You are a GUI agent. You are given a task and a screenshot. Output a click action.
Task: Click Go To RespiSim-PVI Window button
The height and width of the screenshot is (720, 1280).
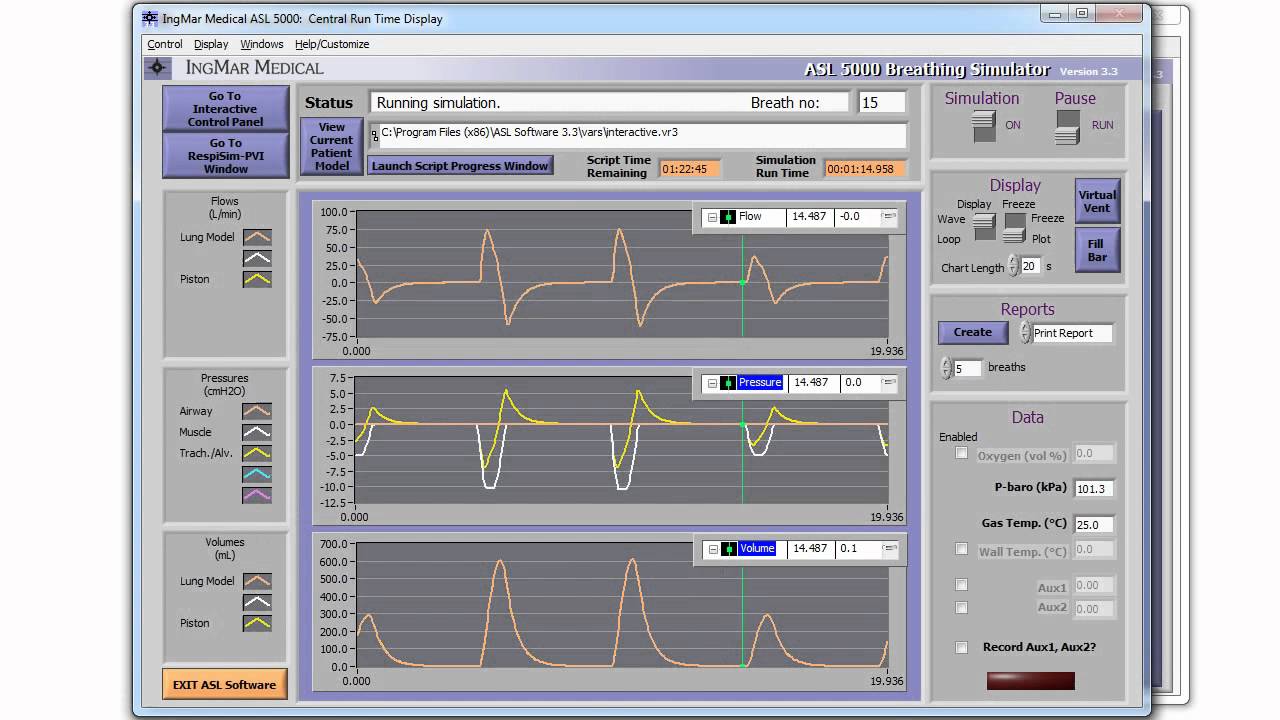tap(226, 156)
